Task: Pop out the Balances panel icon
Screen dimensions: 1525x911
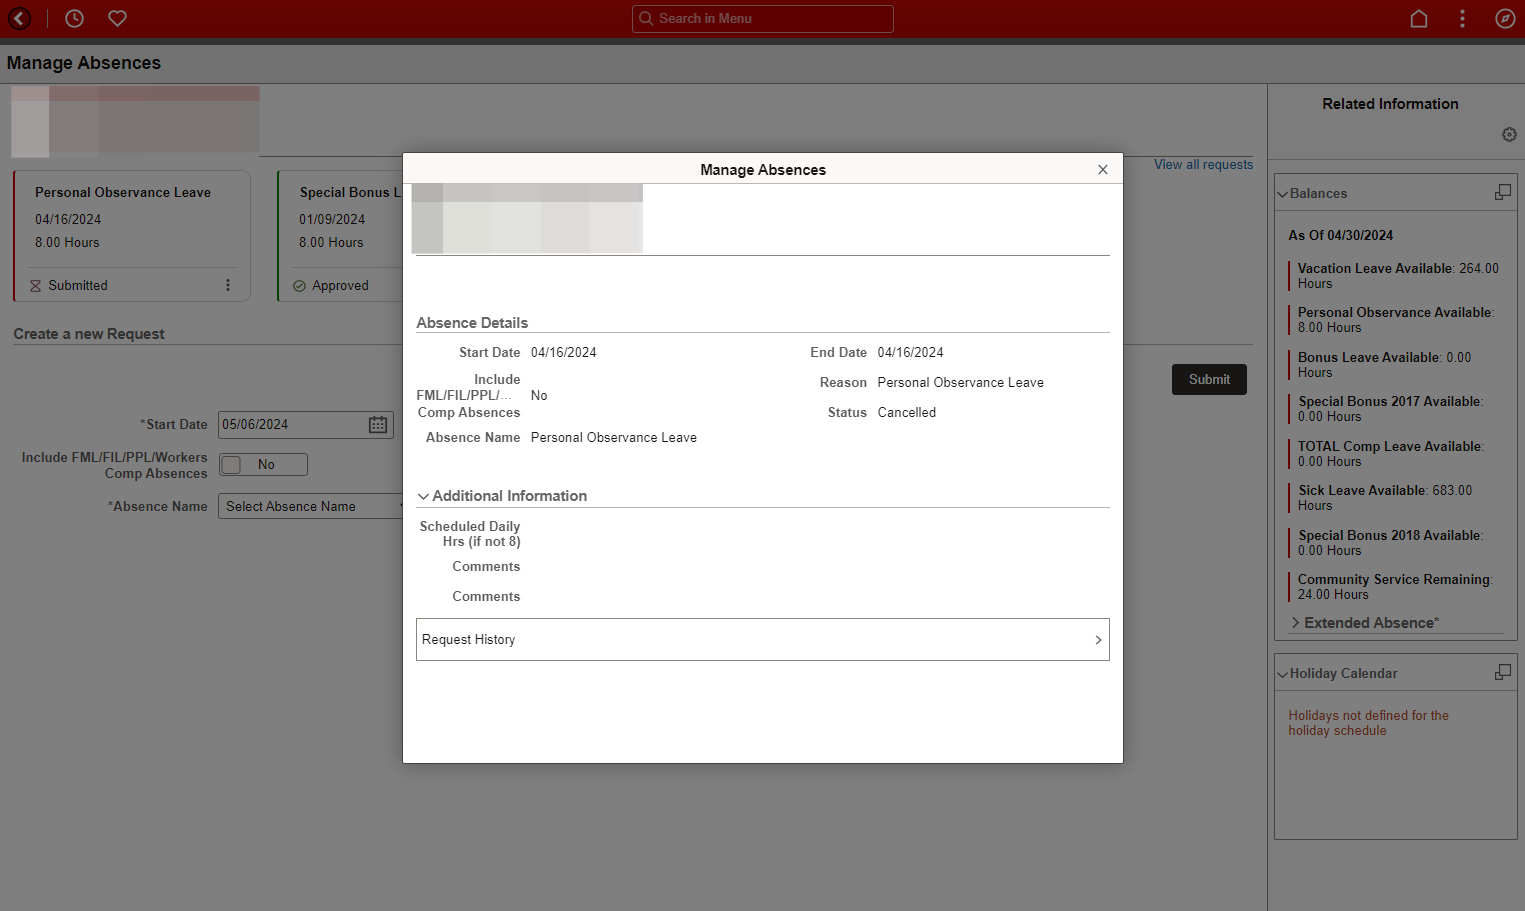Action: tap(1502, 192)
